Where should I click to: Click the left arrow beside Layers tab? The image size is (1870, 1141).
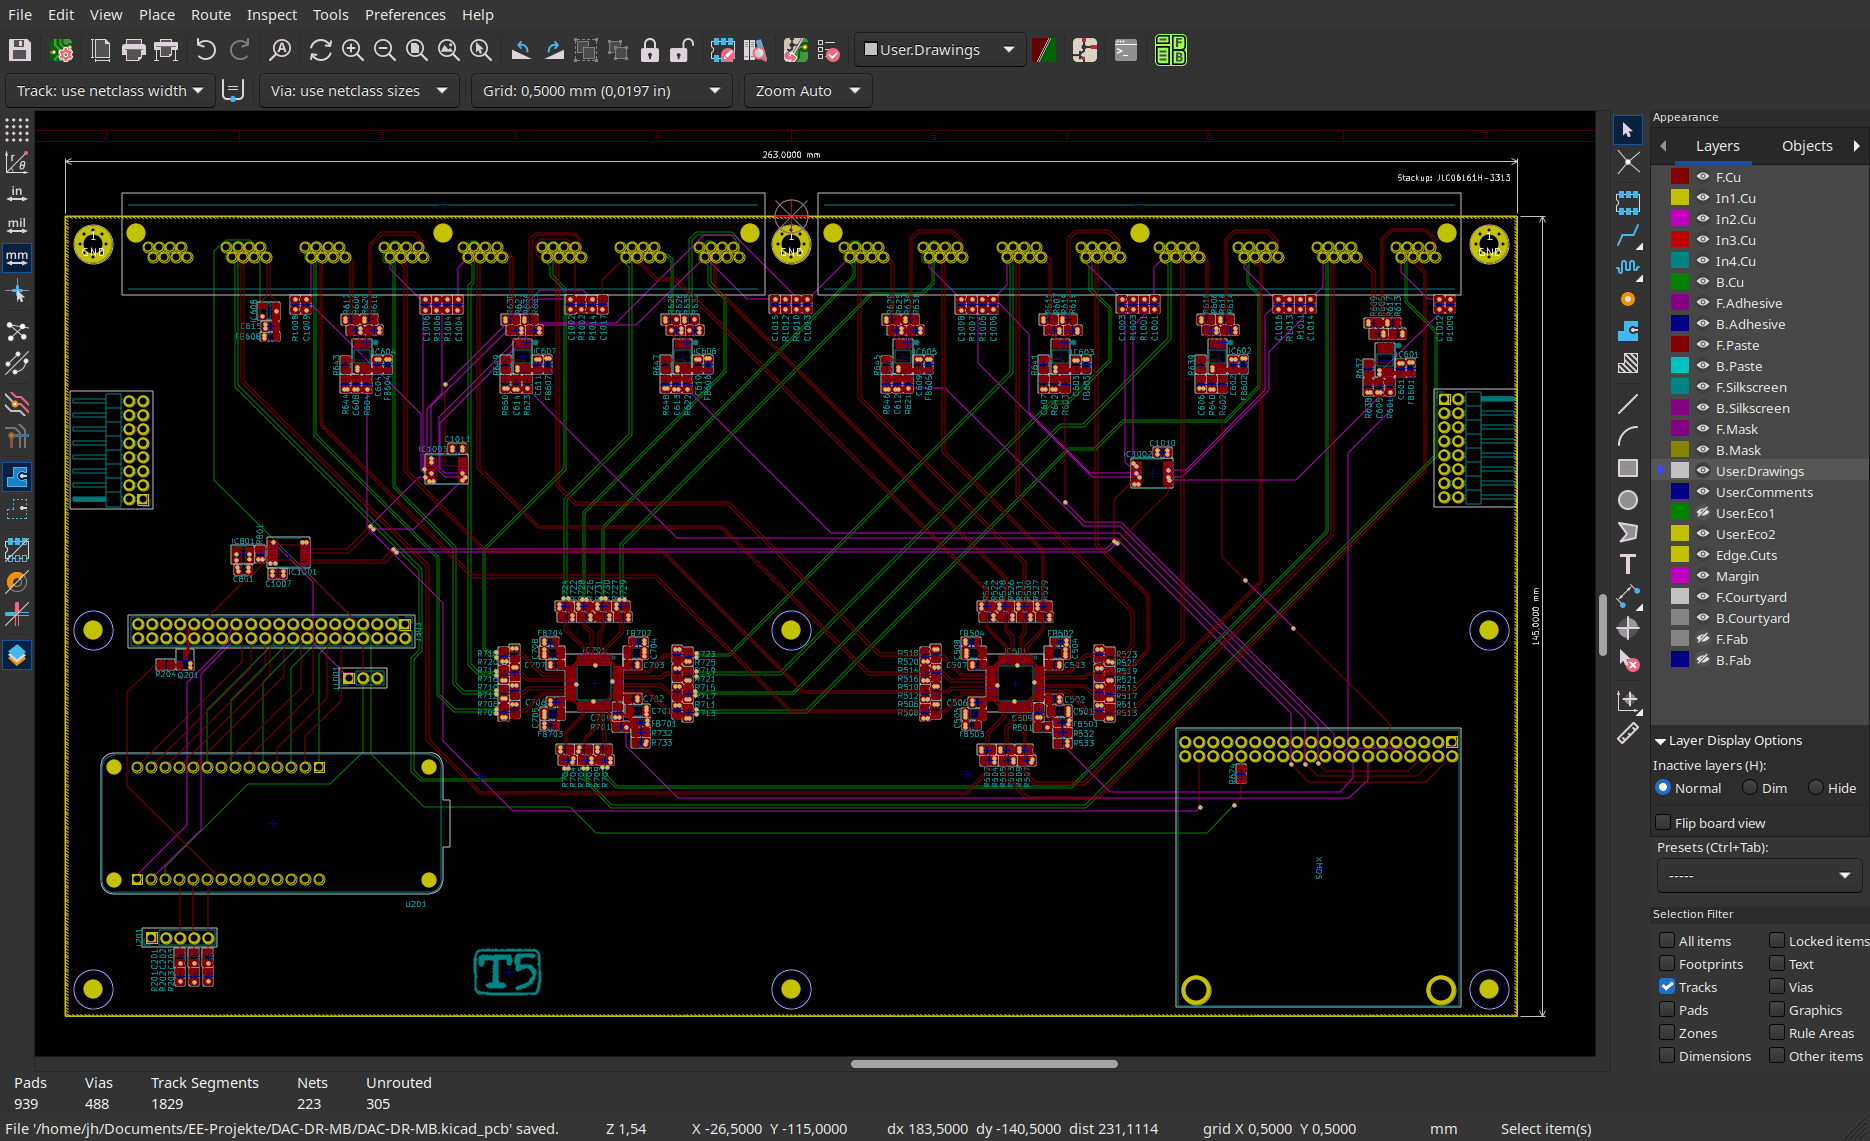[x=1663, y=146]
